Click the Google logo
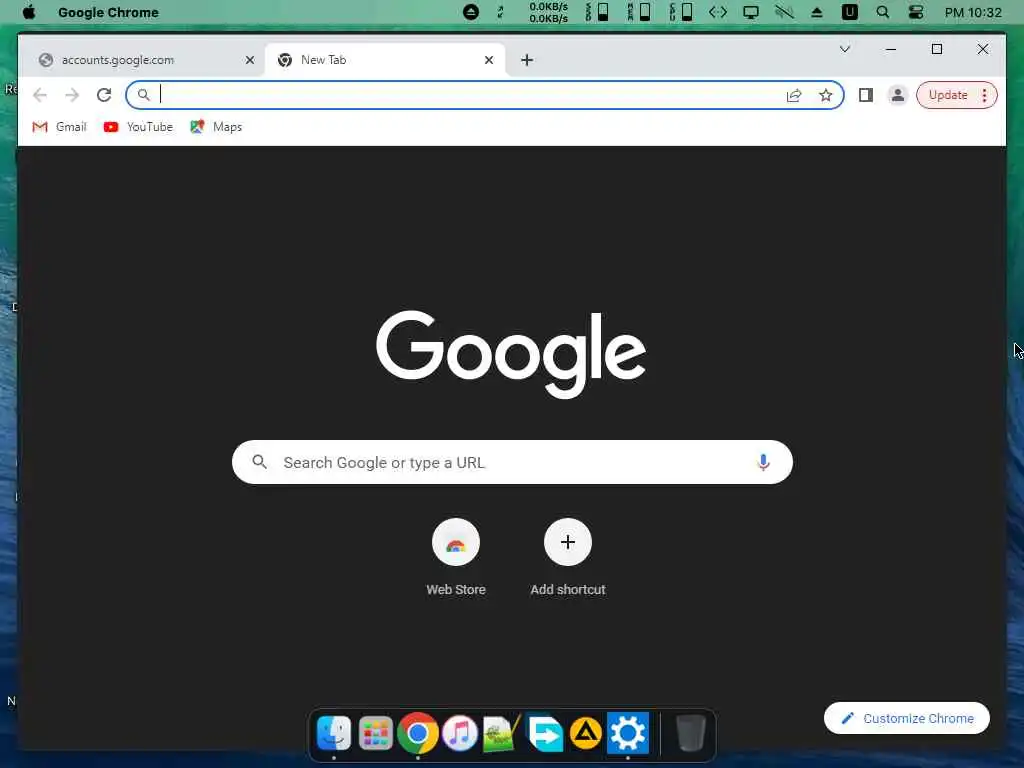This screenshot has height=768, width=1024. 511,353
